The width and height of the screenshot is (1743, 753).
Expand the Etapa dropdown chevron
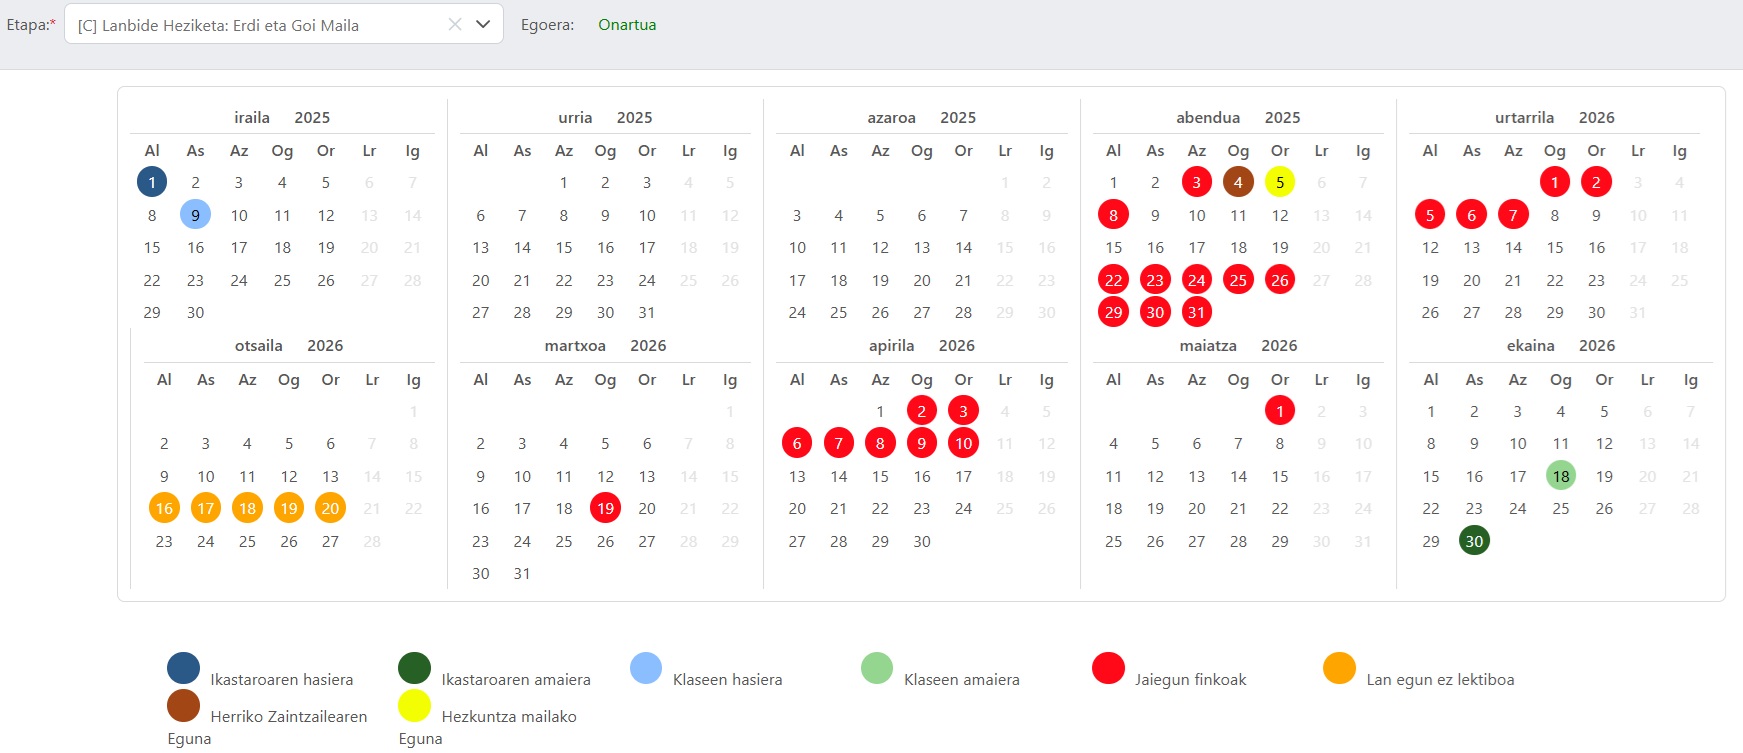[x=483, y=25]
